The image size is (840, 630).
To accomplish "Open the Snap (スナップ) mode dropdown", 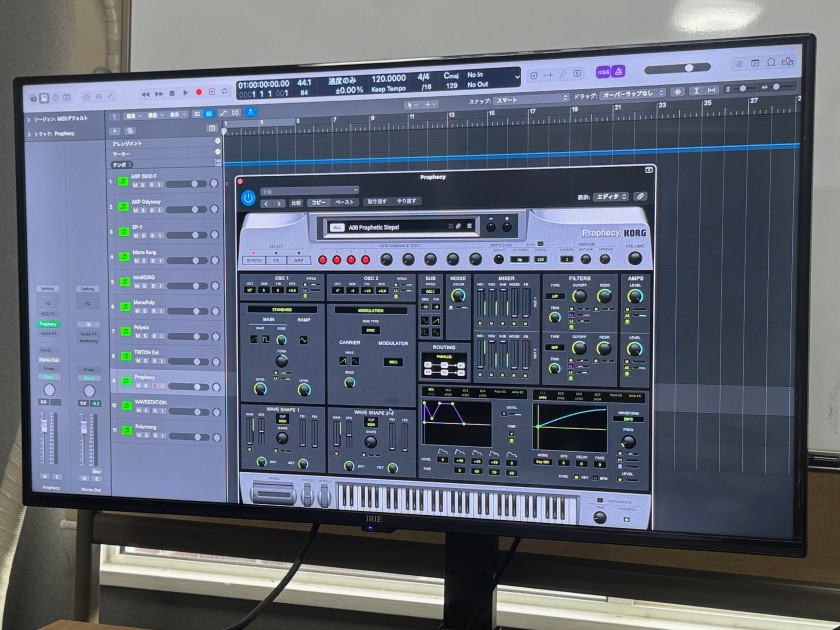I will (531, 100).
